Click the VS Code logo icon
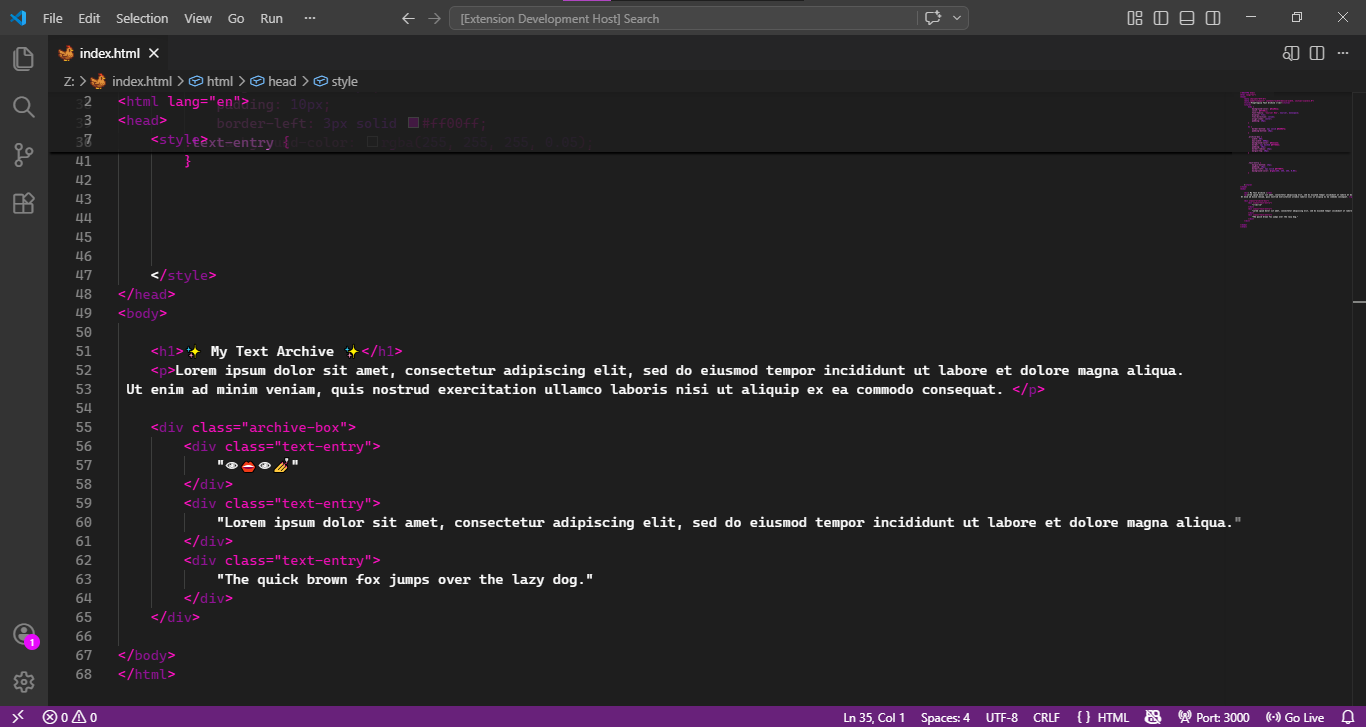Image resolution: width=1366 pixels, height=727 pixels. [x=18, y=18]
